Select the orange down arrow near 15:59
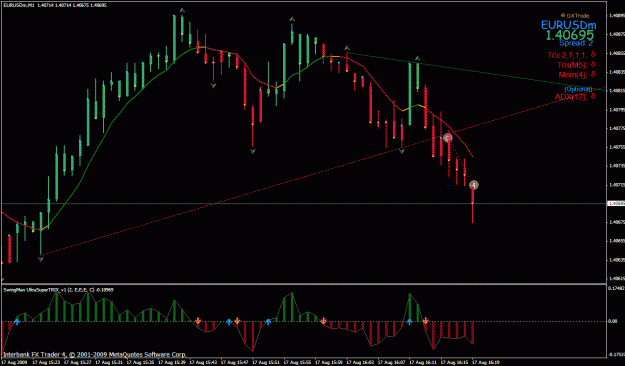This screenshot has height=366, width=625. tap(323, 321)
